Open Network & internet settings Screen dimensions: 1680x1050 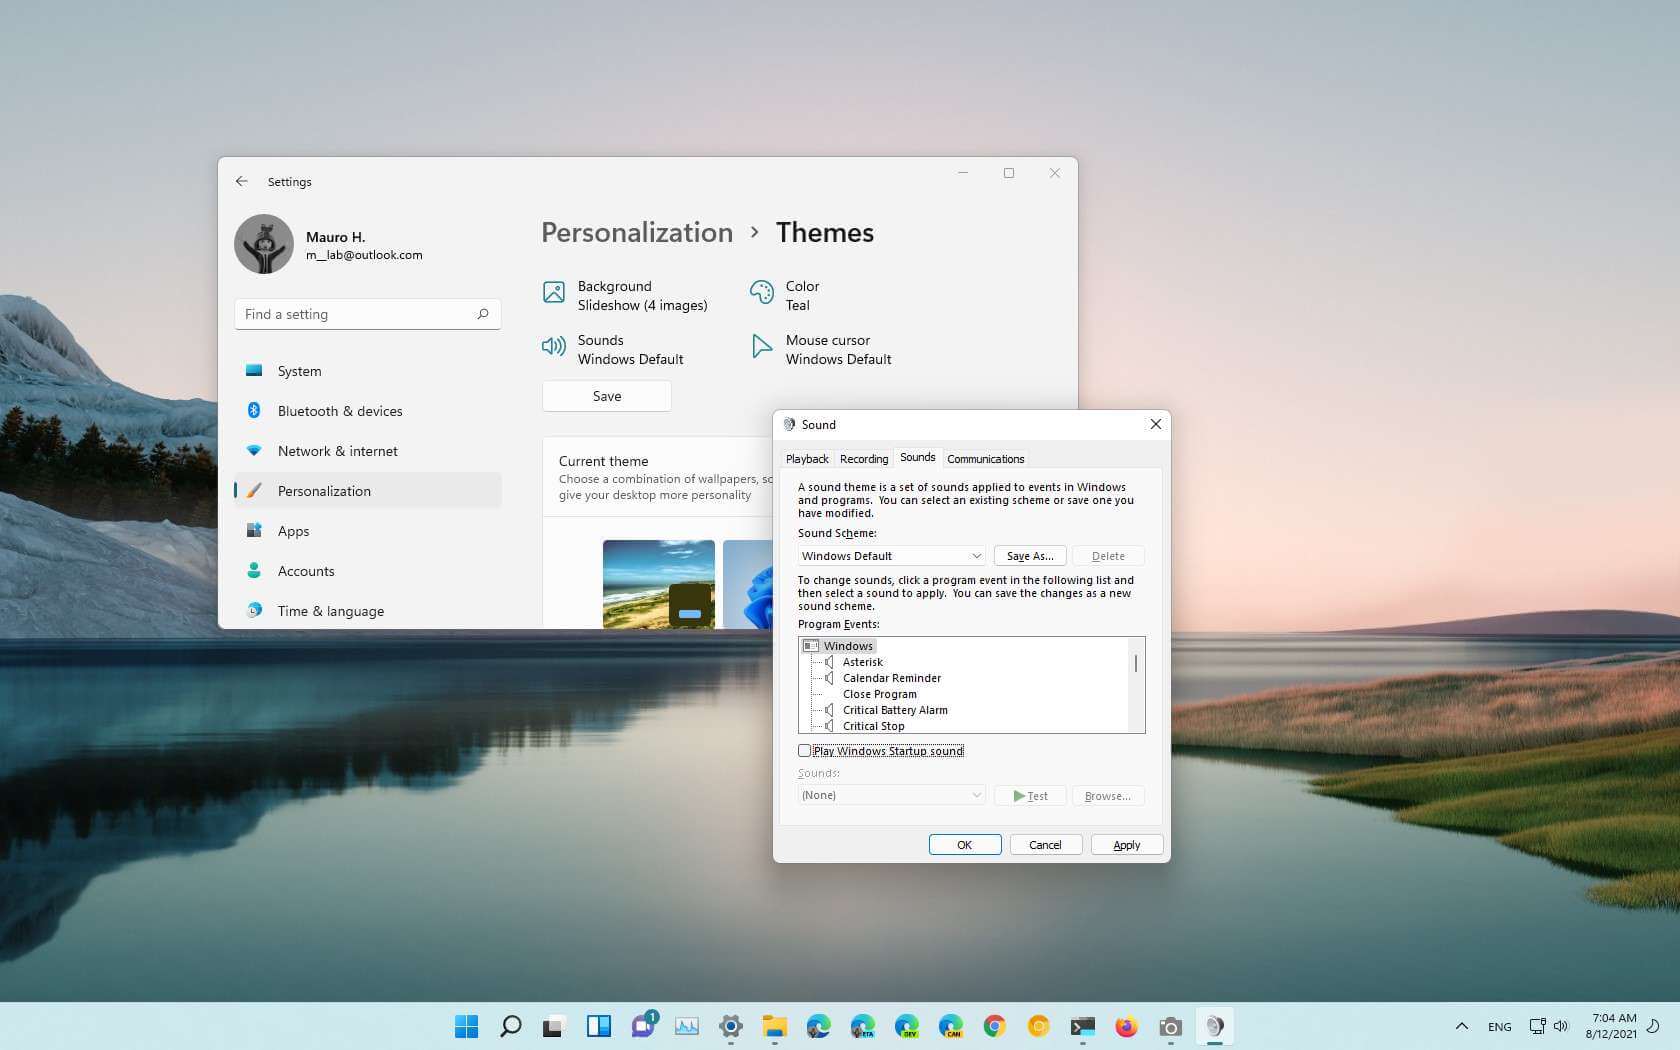pyautogui.click(x=368, y=451)
